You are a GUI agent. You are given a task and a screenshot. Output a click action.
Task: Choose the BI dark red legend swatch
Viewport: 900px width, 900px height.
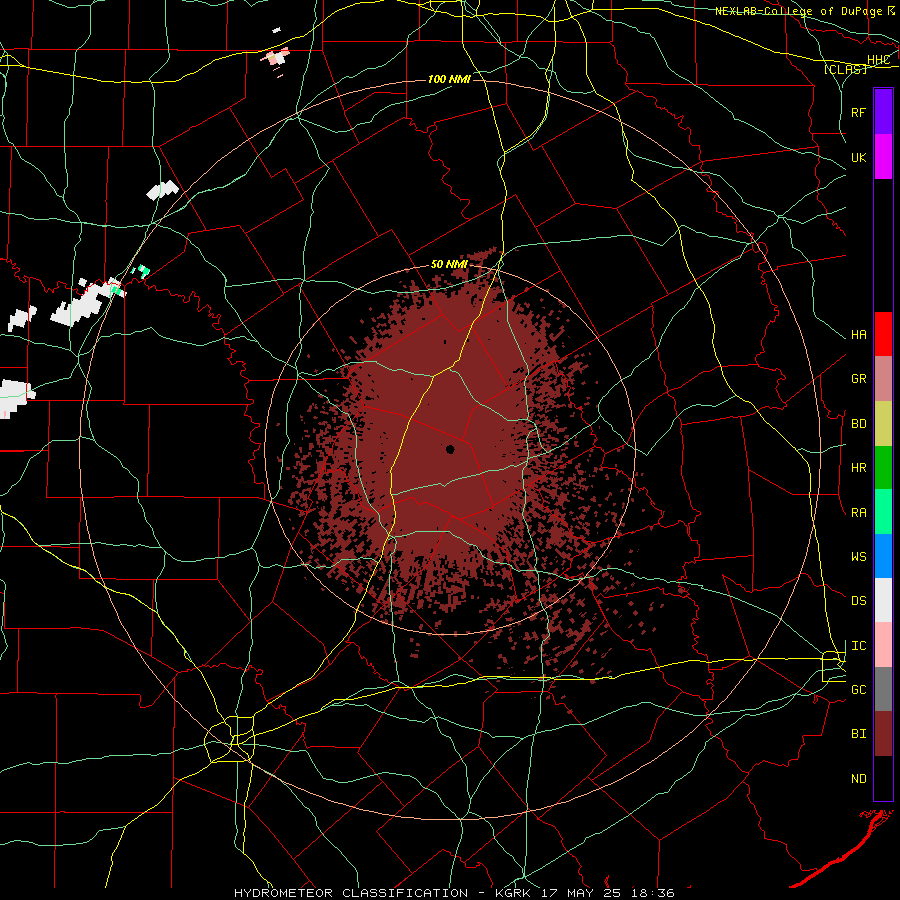pos(883,734)
